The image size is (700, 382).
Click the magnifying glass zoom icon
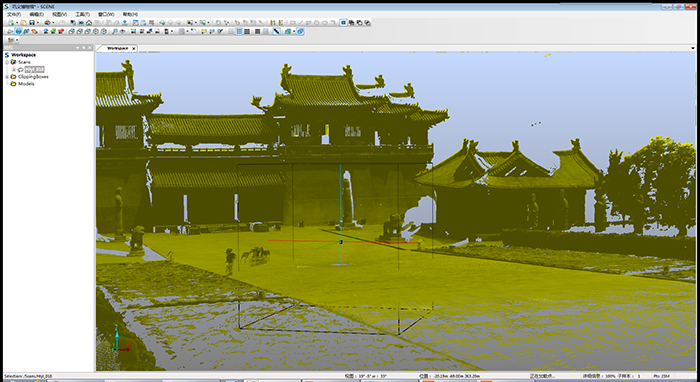tap(114, 31)
